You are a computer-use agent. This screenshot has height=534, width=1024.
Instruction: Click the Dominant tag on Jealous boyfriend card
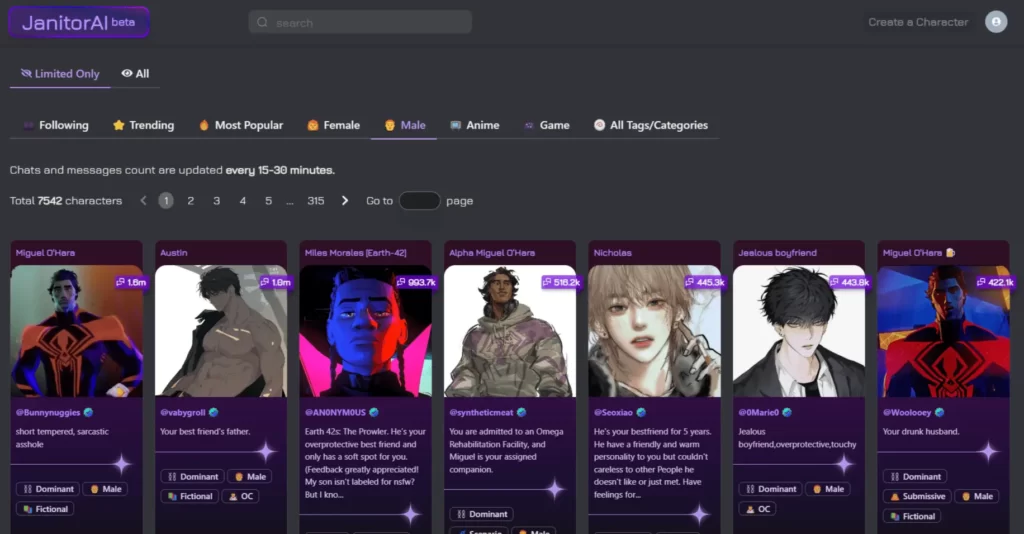[771, 489]
